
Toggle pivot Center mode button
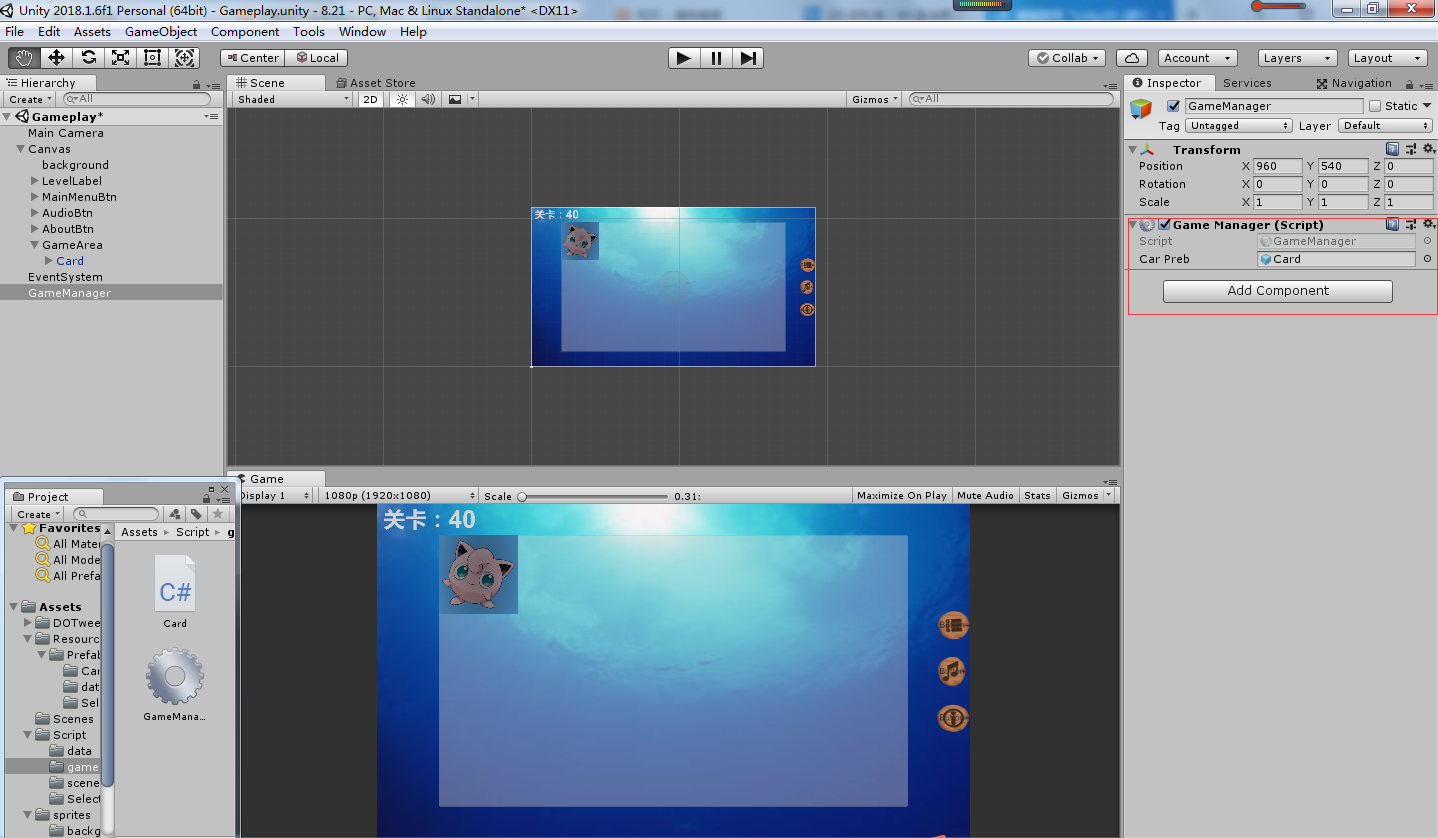(x=253, y=58)
